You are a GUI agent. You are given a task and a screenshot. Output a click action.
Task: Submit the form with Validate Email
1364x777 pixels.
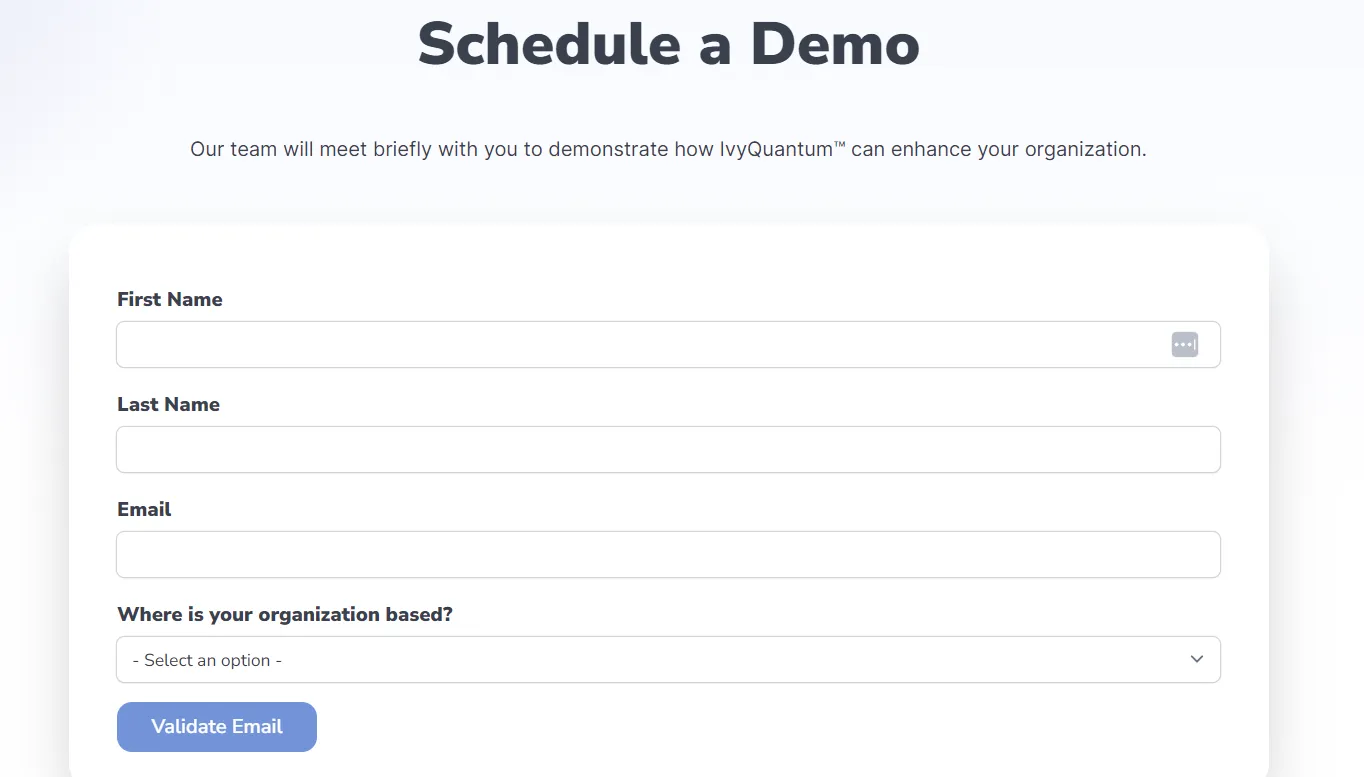coord(216,726)
